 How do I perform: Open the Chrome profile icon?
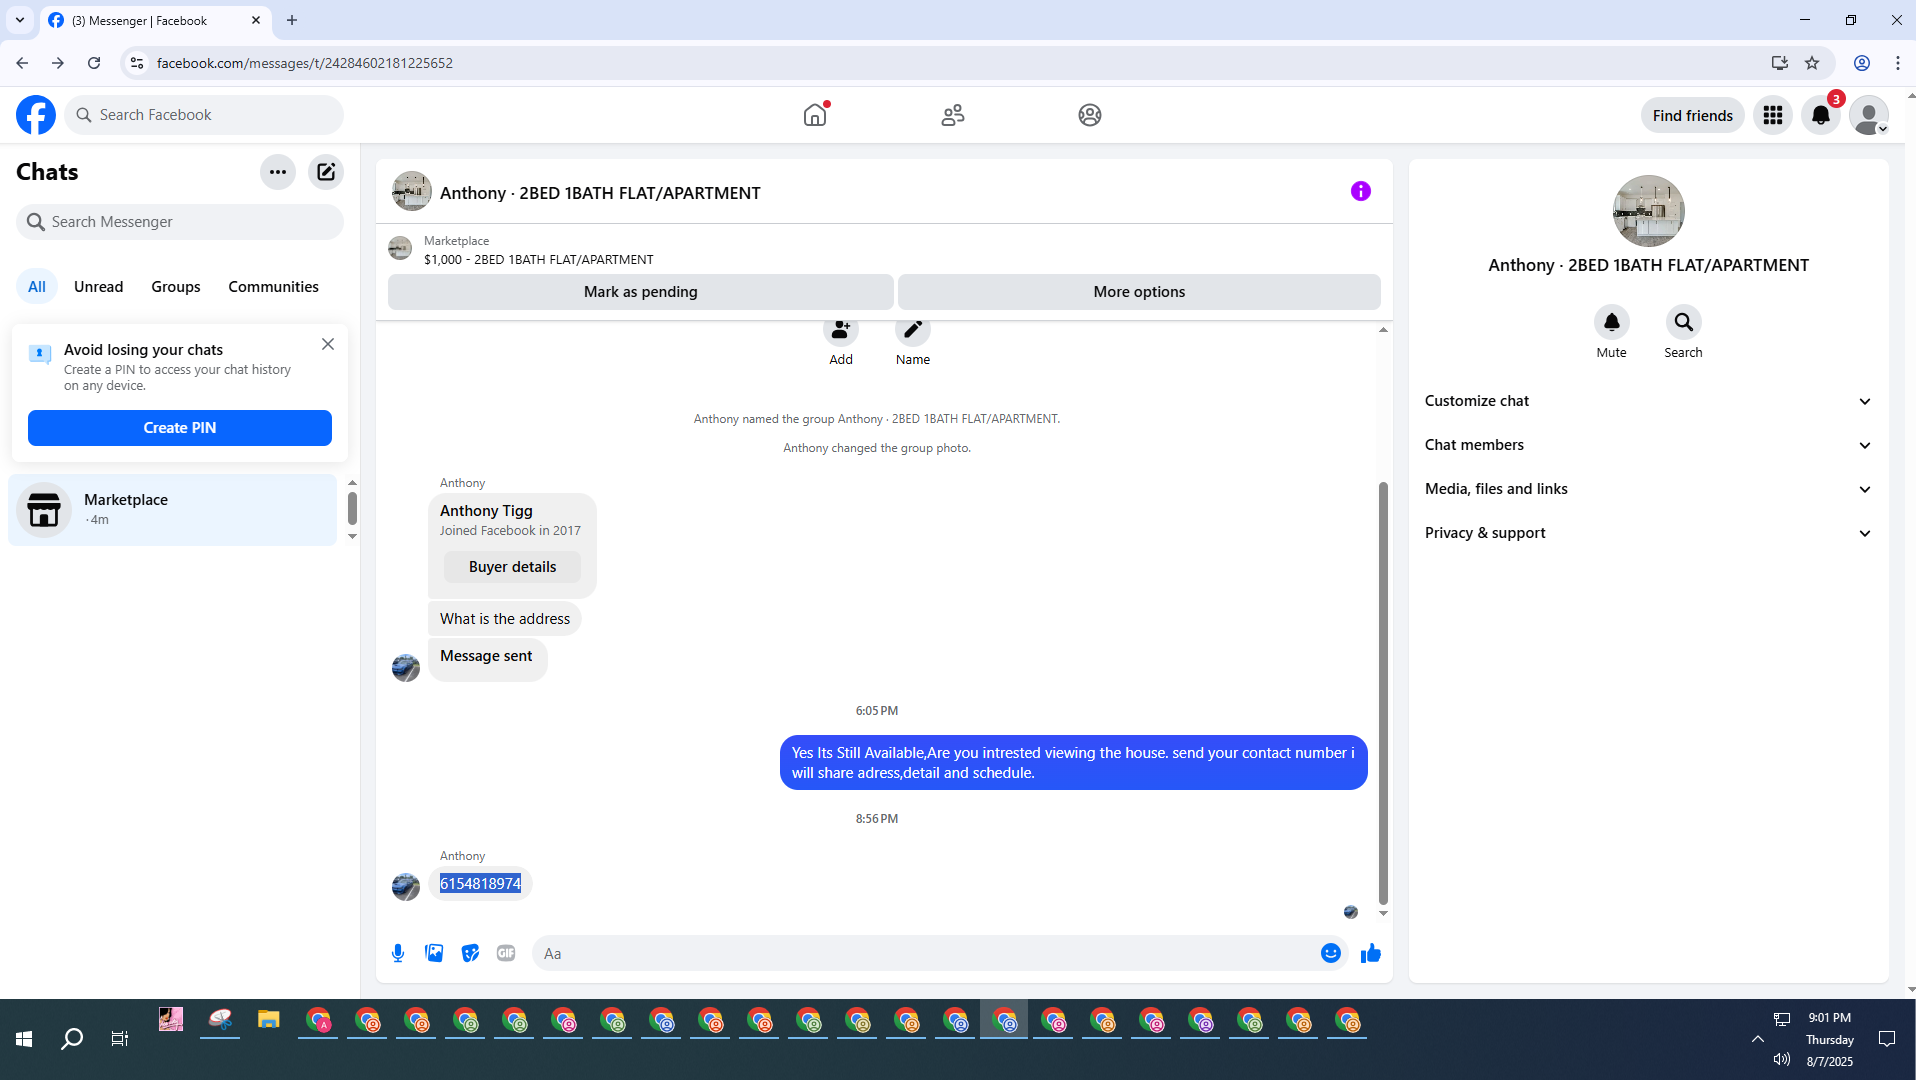1862,63
